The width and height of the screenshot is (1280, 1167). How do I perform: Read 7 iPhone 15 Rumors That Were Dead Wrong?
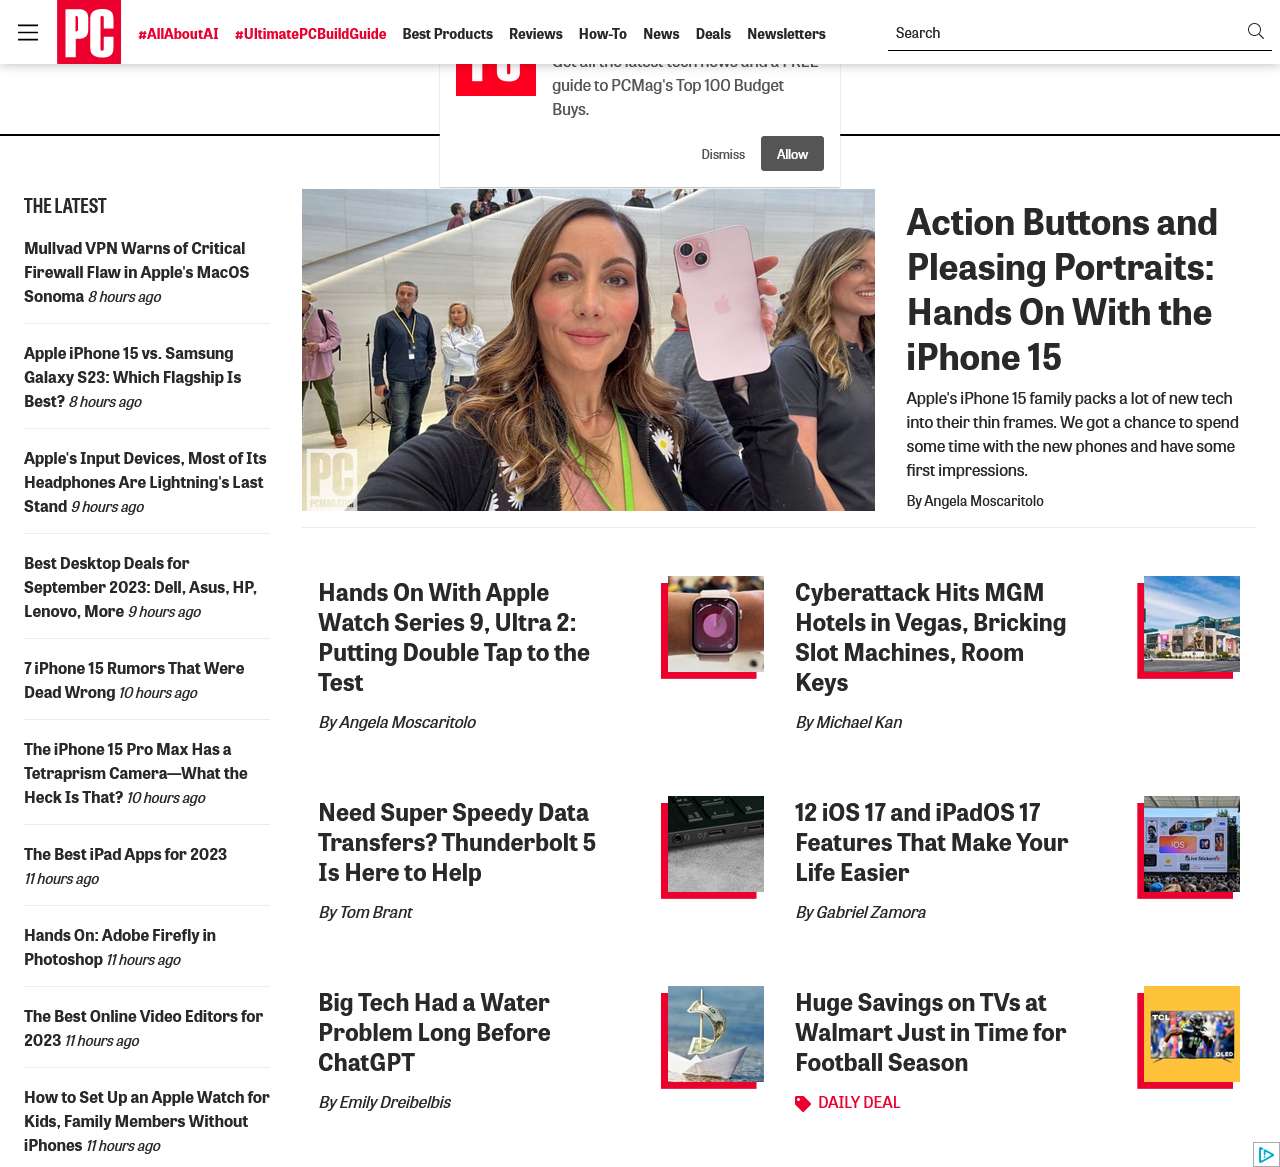134,680
